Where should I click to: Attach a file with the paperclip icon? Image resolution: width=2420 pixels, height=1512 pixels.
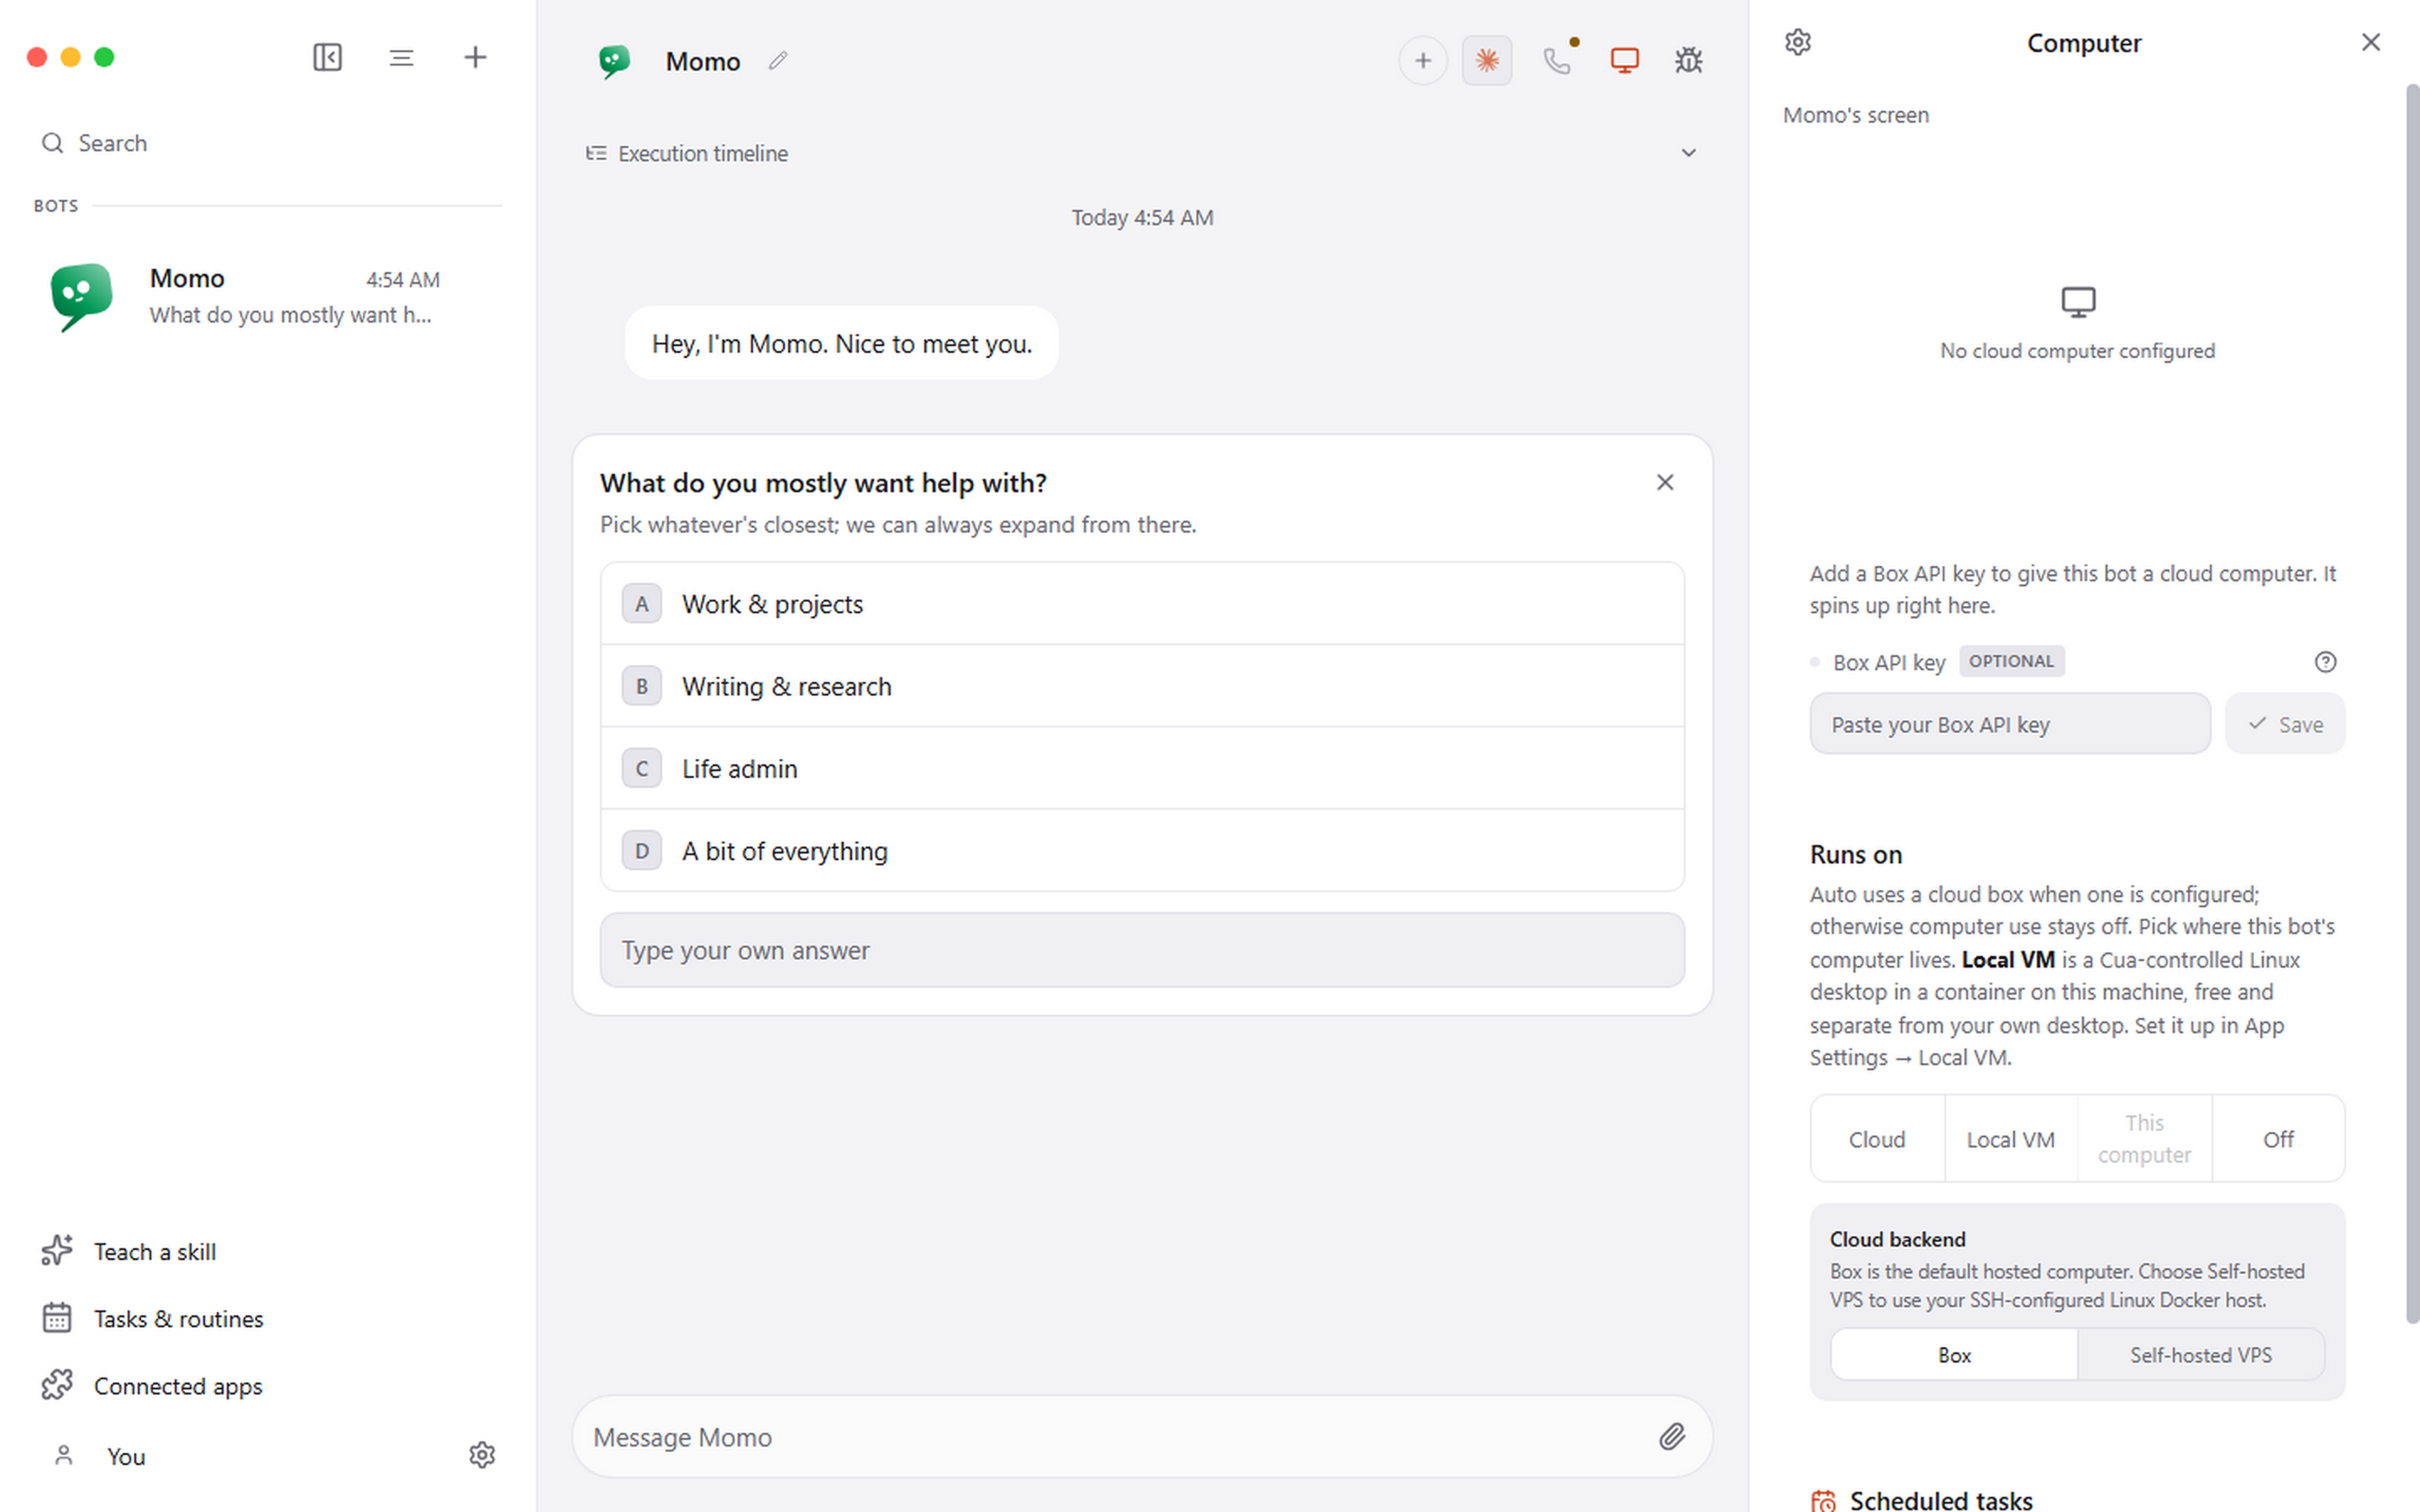[1672, 1437]
